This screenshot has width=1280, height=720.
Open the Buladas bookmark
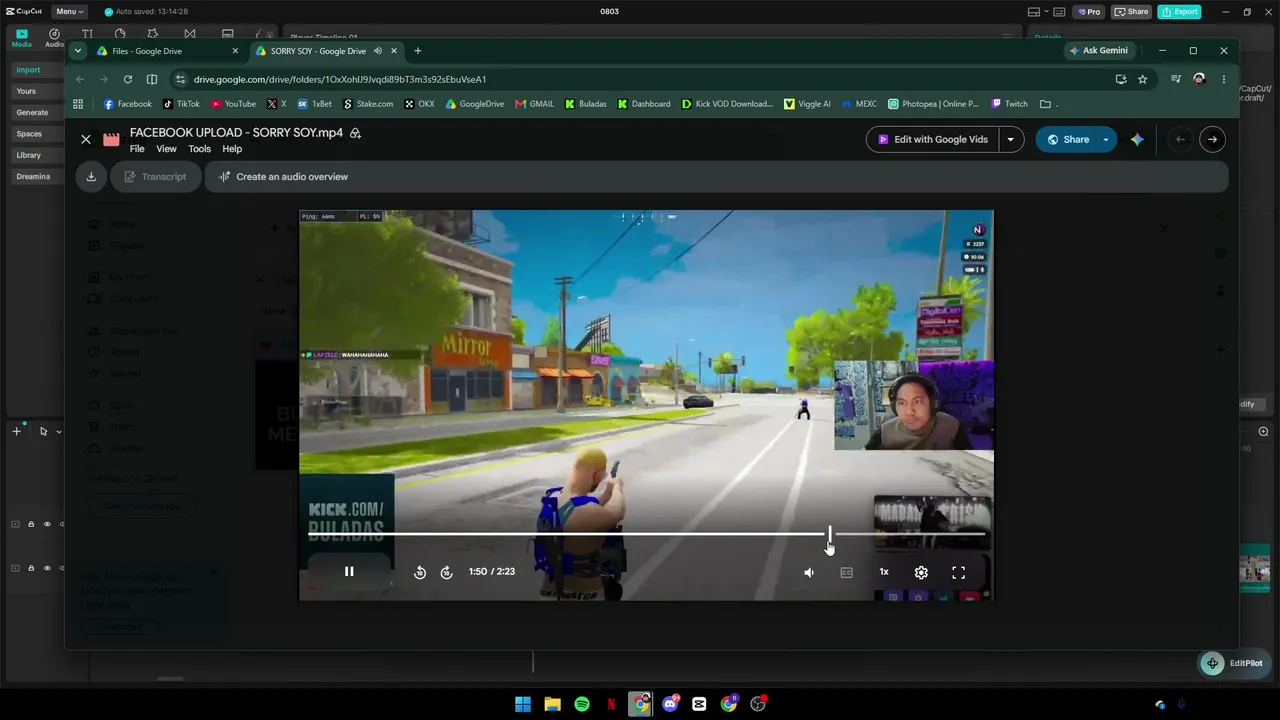pos(585,104)
